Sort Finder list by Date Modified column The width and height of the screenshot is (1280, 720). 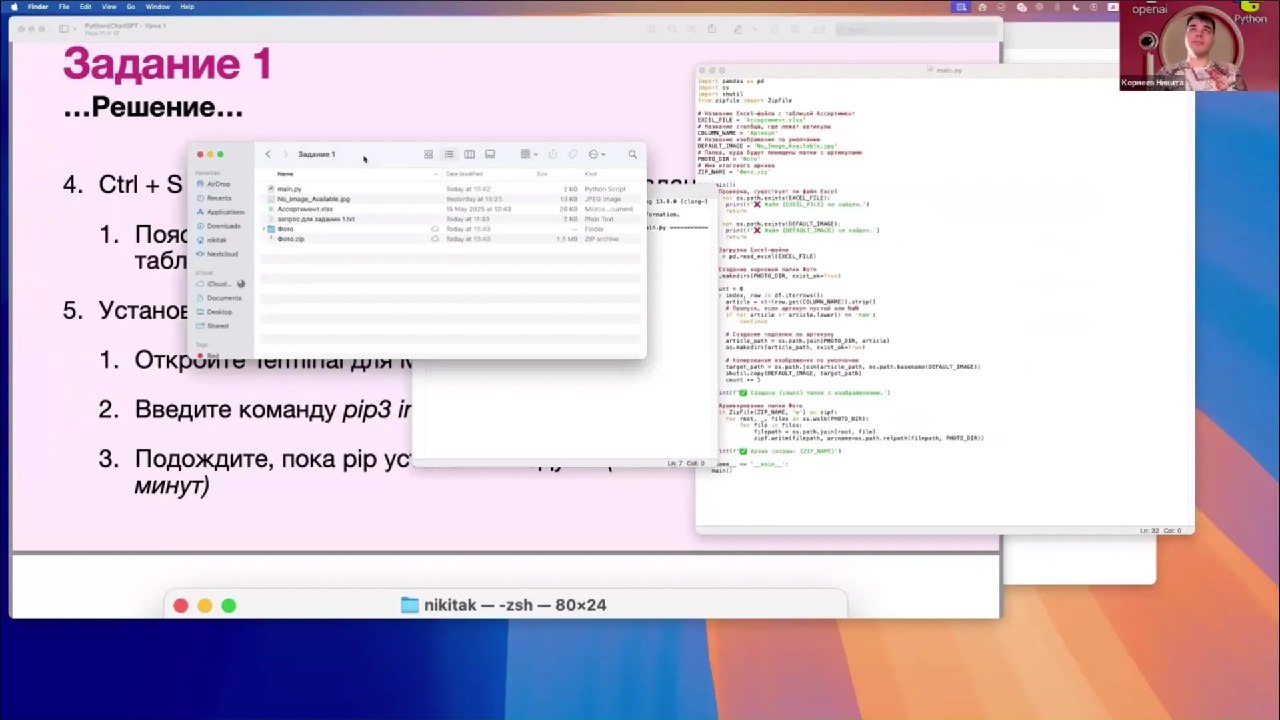click(464, 174)
